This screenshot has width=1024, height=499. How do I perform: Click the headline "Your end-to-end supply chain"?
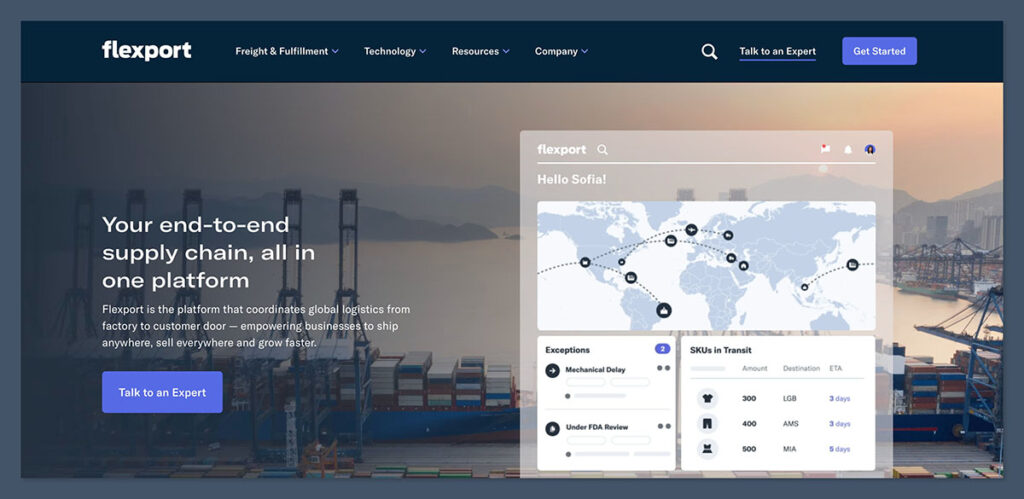208,253
